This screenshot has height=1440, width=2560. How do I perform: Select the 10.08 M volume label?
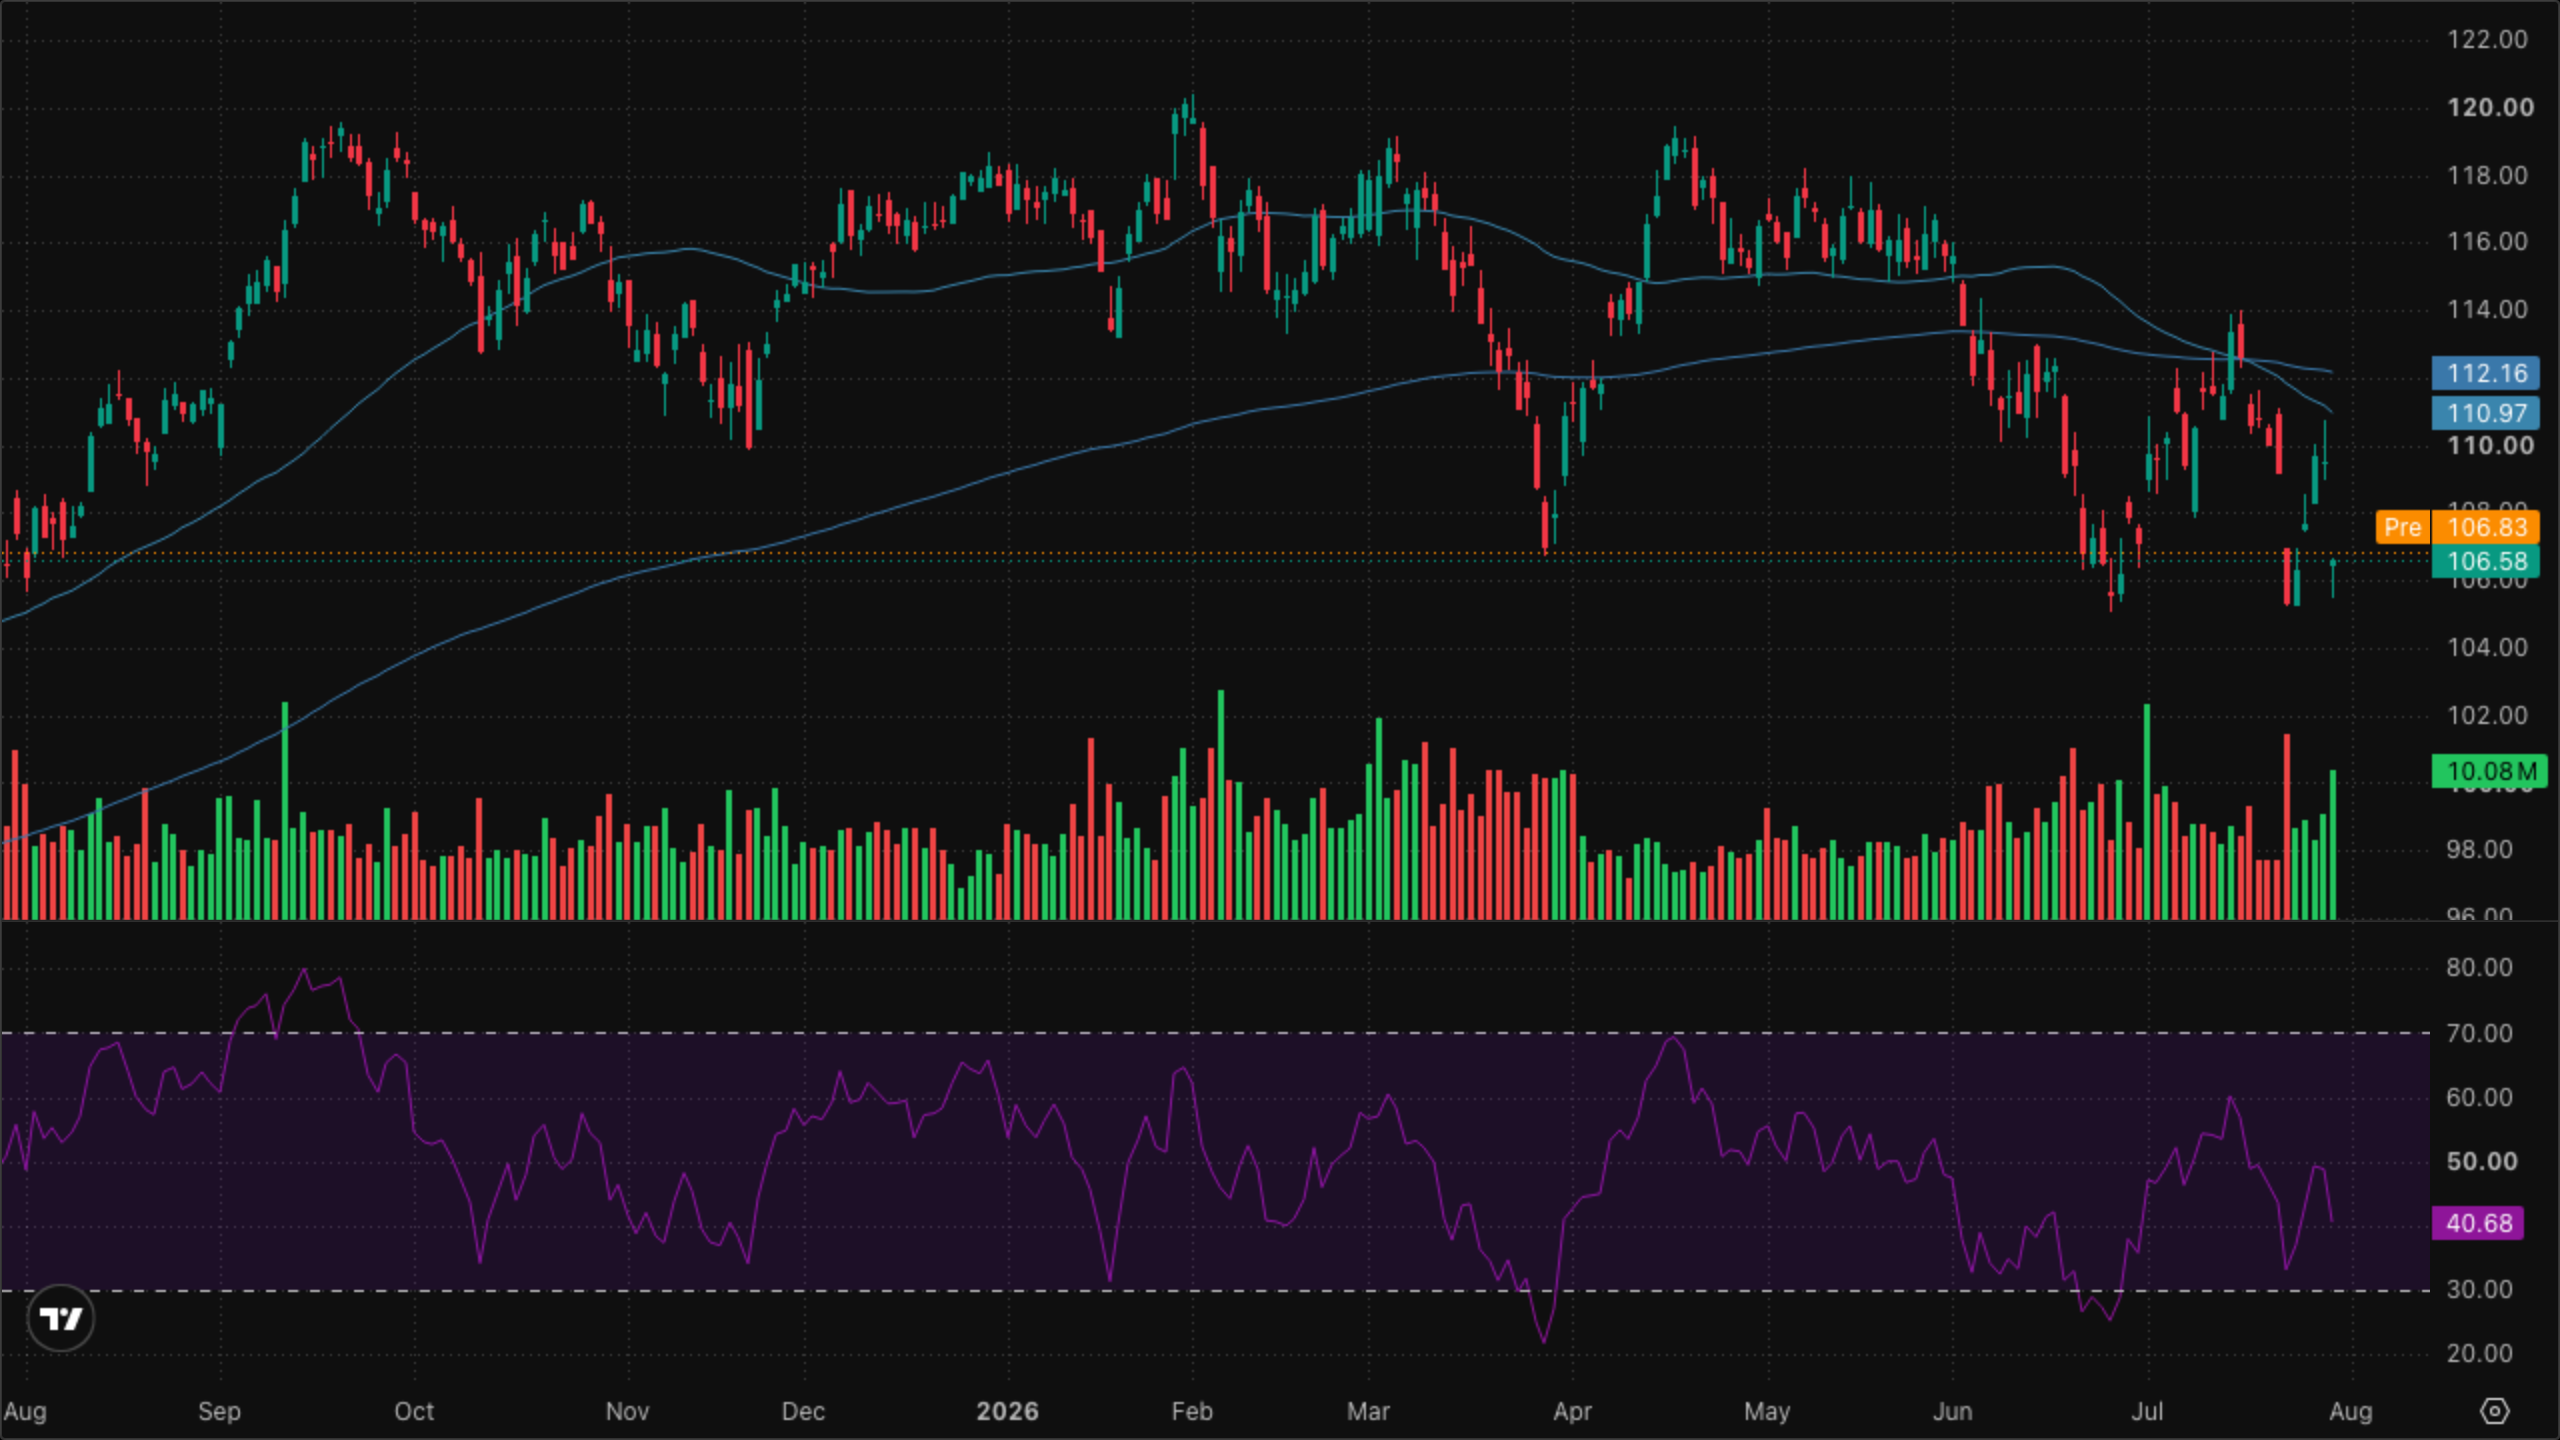click(x=2489, y=771)
